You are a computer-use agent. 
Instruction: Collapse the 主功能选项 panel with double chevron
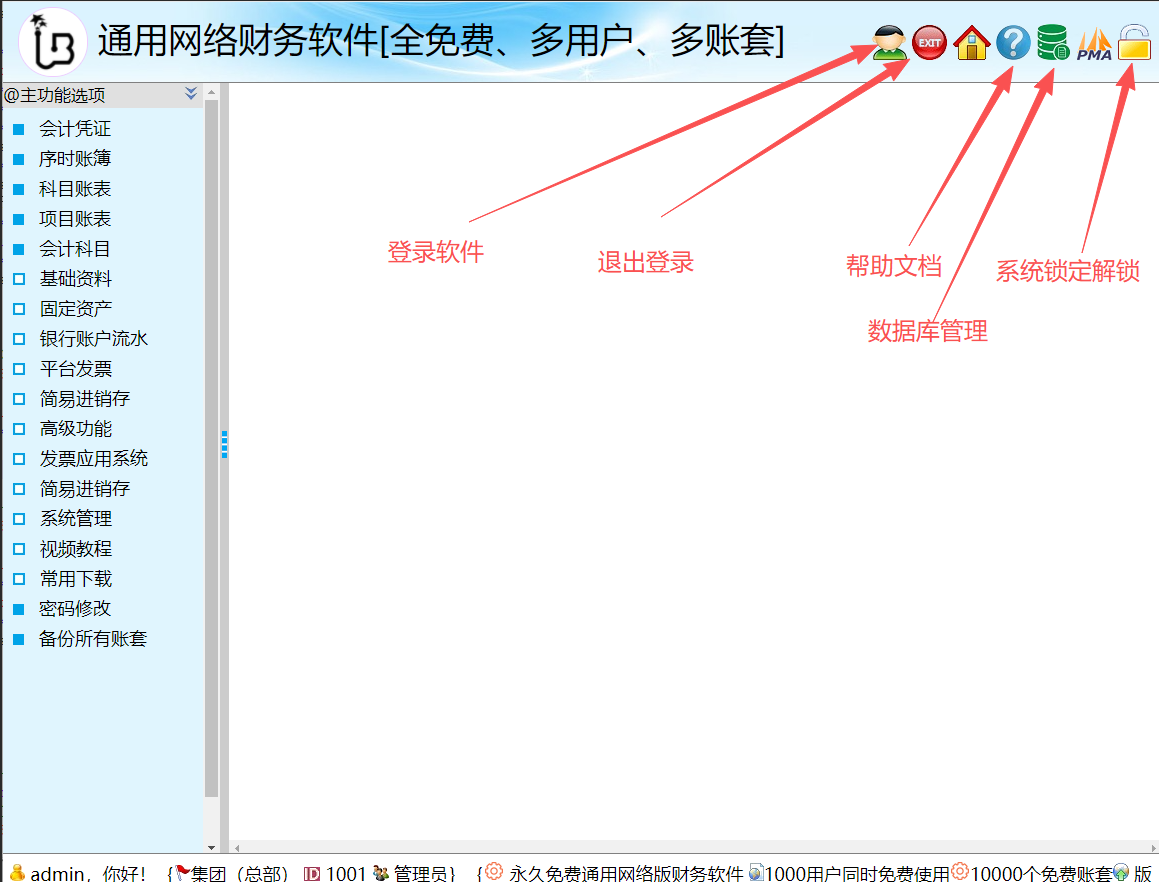192,94
